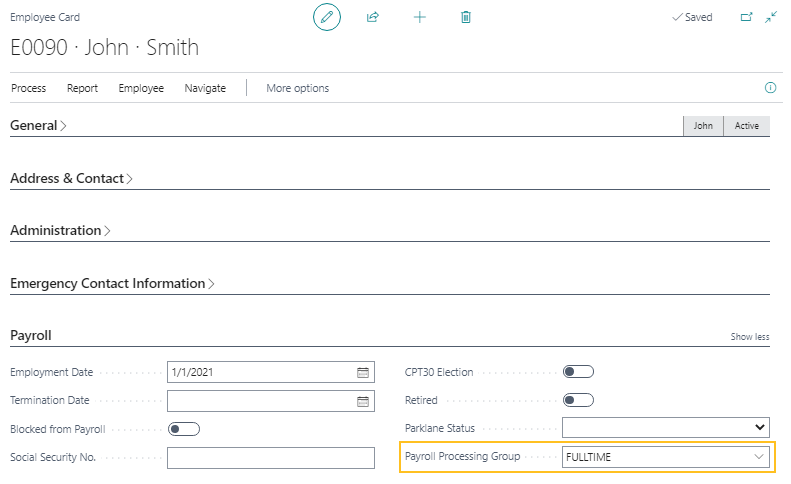This screenshot has width=791, height=484.
Task: Expand the Address & Contact section
Action: point(71,178)
